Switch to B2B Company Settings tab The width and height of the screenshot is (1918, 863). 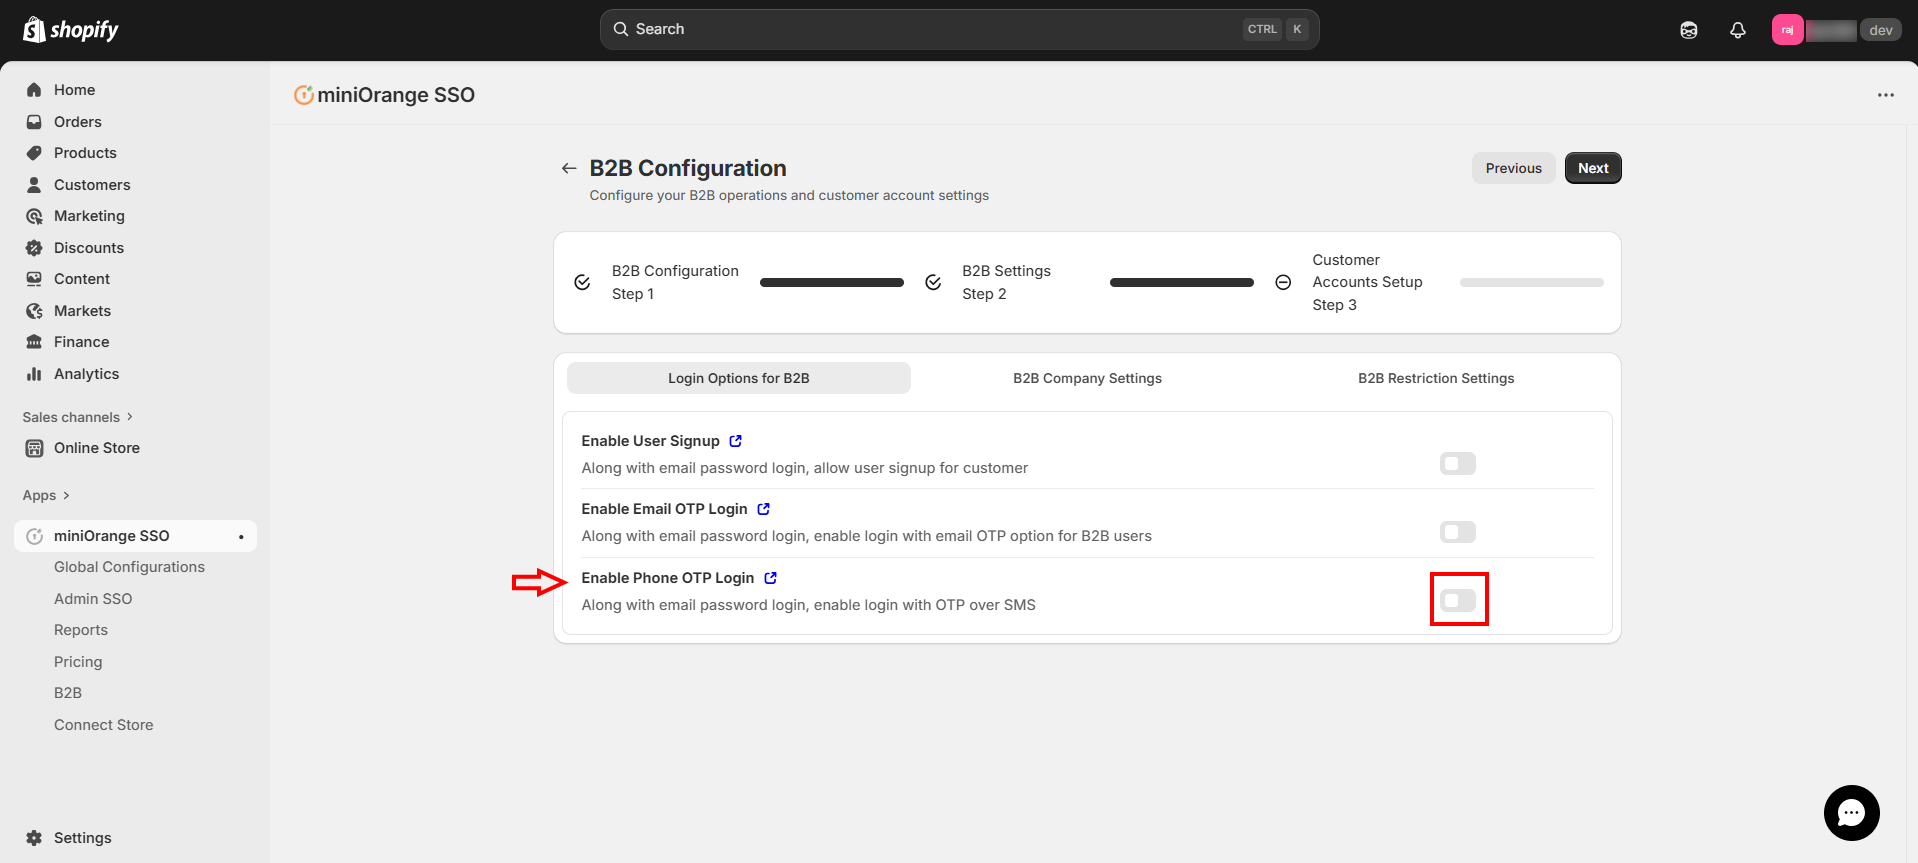tap(1087, 378)
